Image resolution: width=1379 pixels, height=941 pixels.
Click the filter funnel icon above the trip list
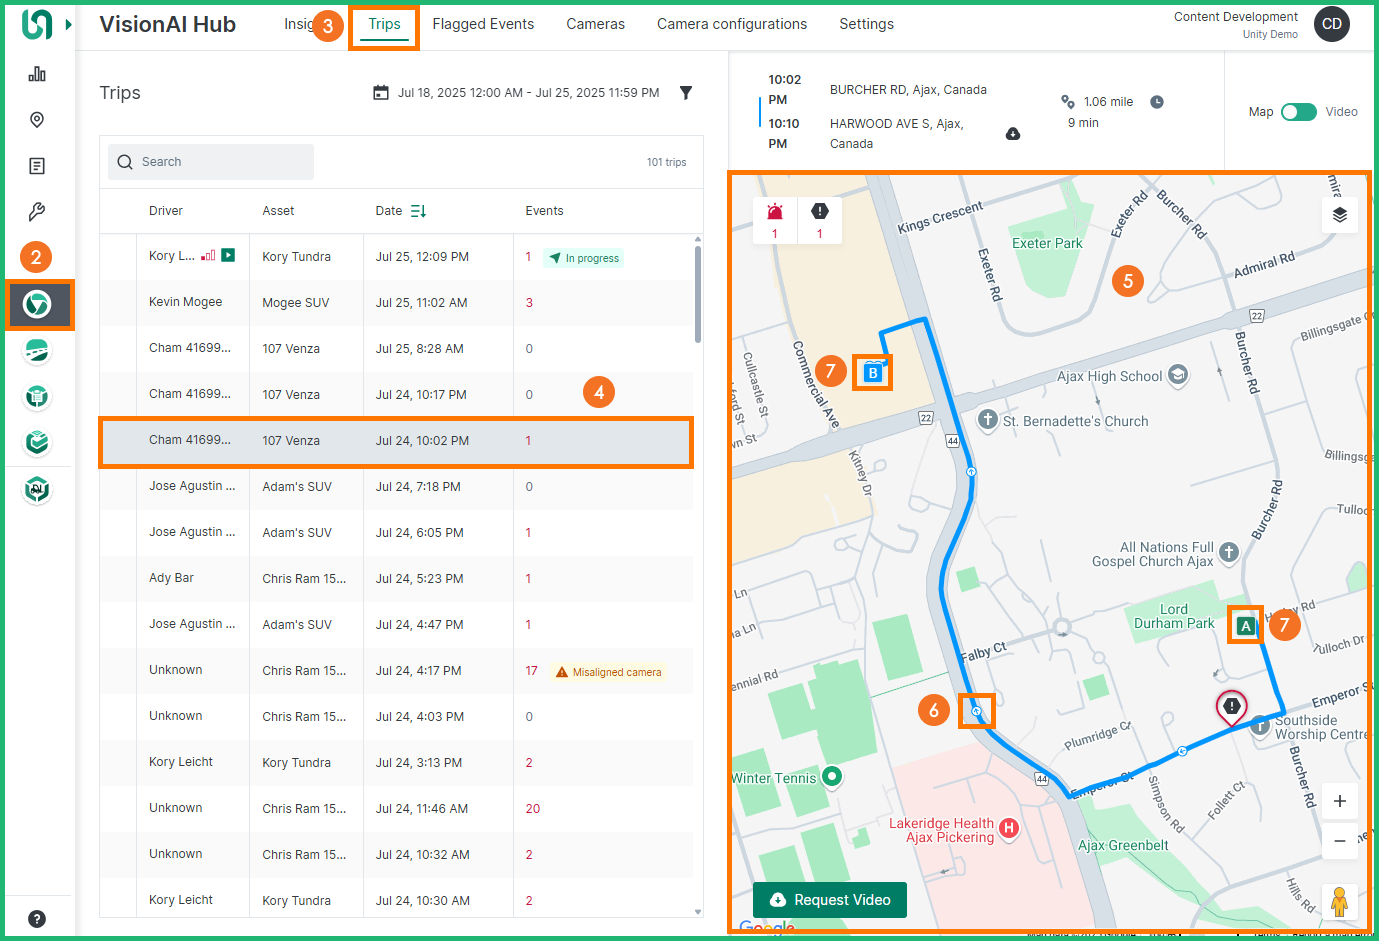point(686,92)
